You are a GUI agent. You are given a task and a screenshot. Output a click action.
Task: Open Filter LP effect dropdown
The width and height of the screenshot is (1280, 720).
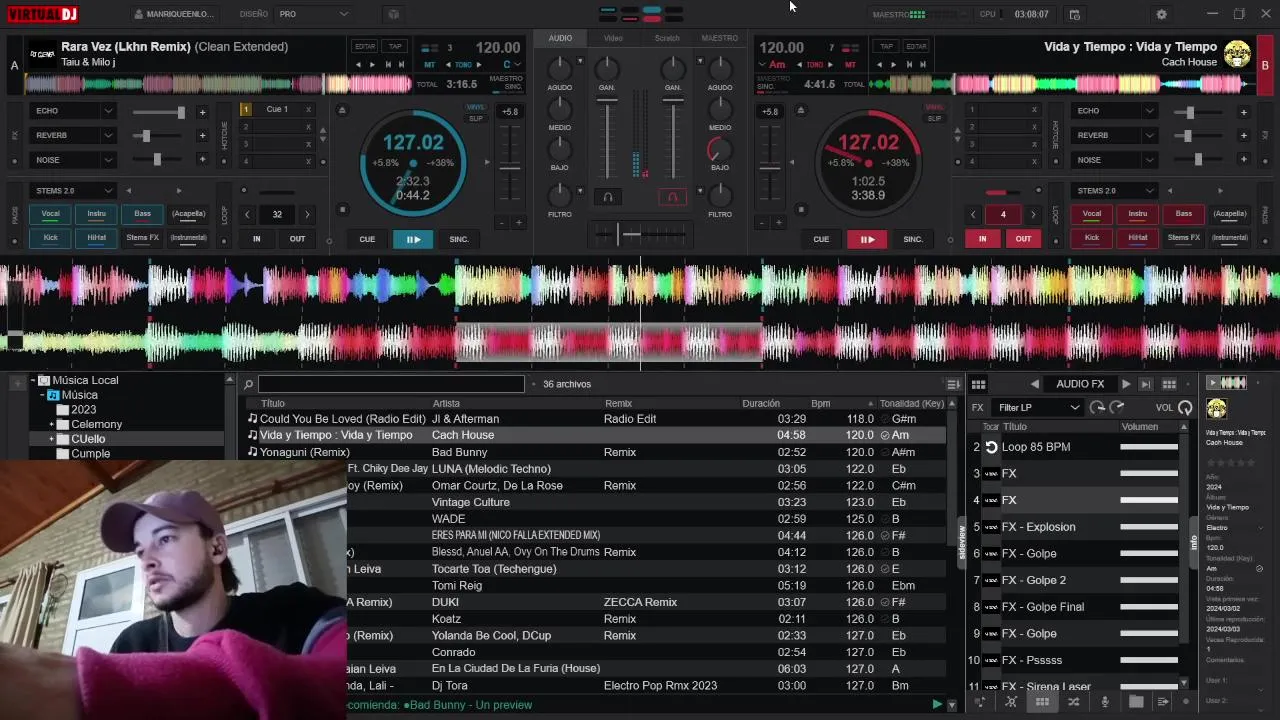1038,407
